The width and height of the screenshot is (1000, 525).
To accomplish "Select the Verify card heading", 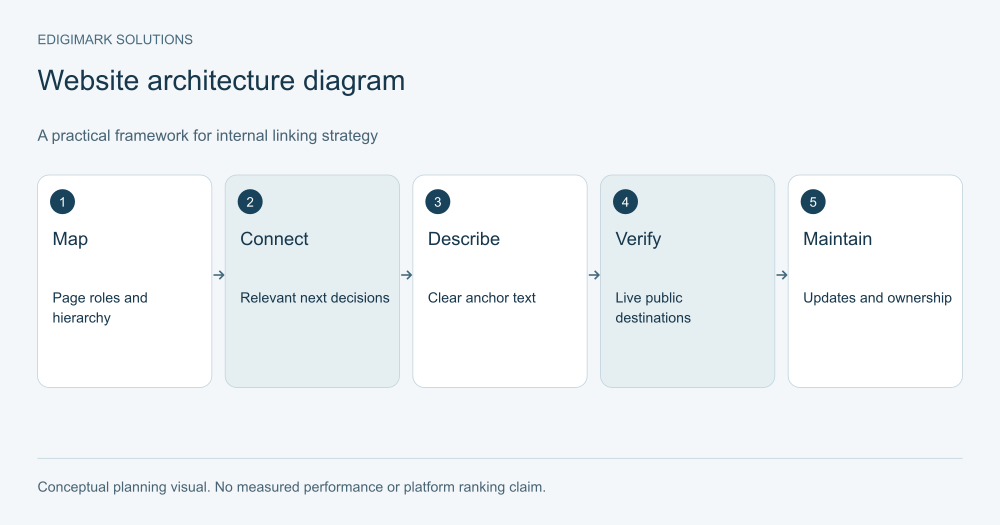I will pos(638,239).
